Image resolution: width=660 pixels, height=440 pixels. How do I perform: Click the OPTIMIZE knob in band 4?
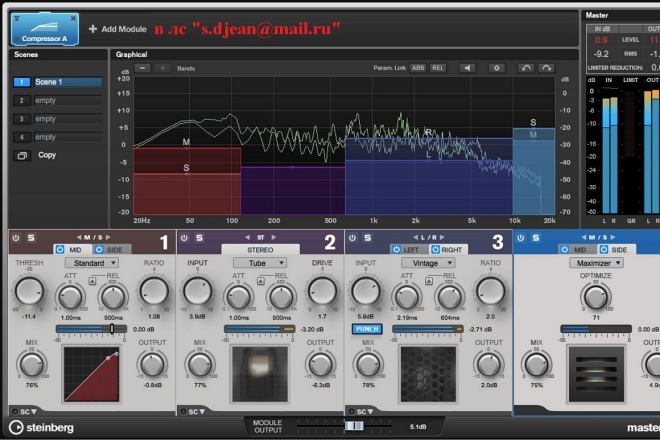tap(596, 297)
